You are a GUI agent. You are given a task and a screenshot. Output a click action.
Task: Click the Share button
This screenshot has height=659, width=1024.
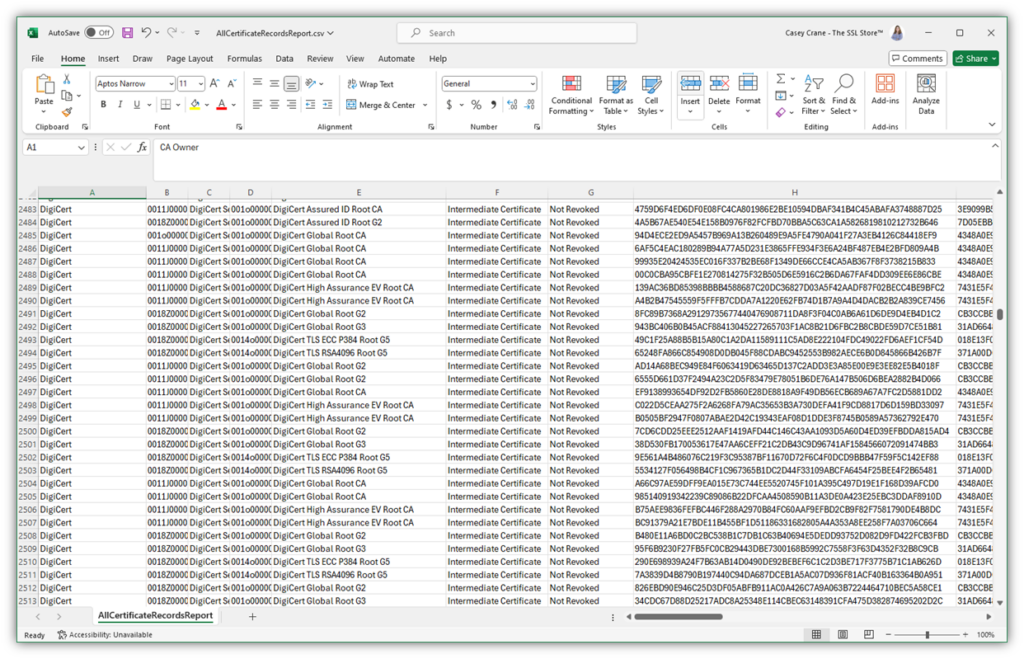974,59
